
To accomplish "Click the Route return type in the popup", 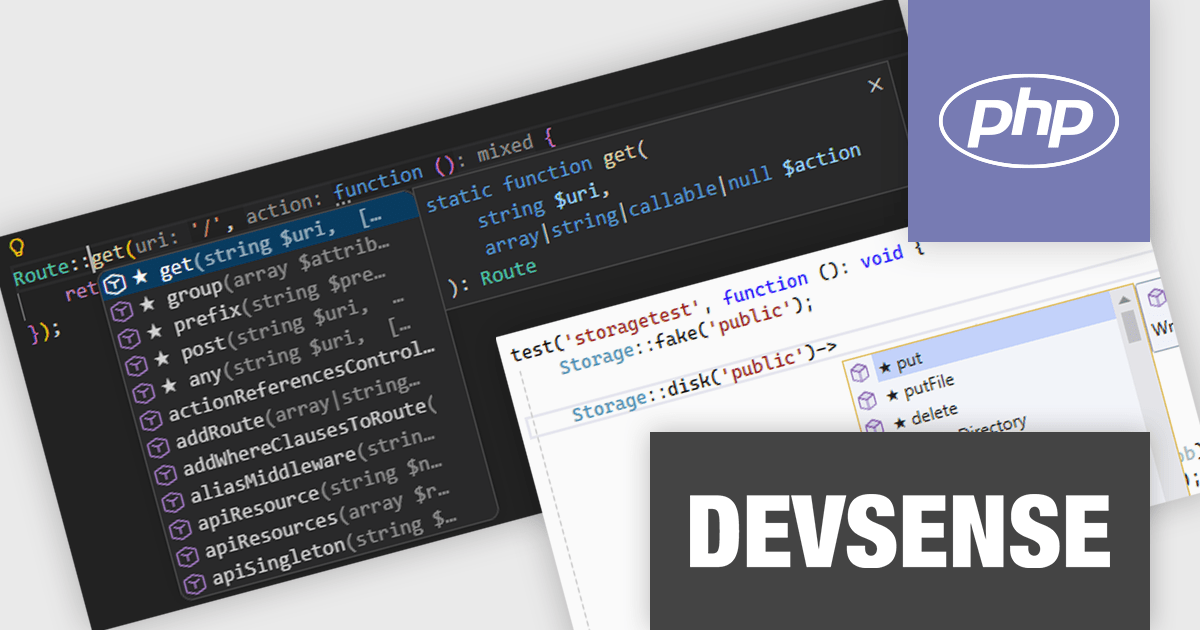I will pos(508,272).
